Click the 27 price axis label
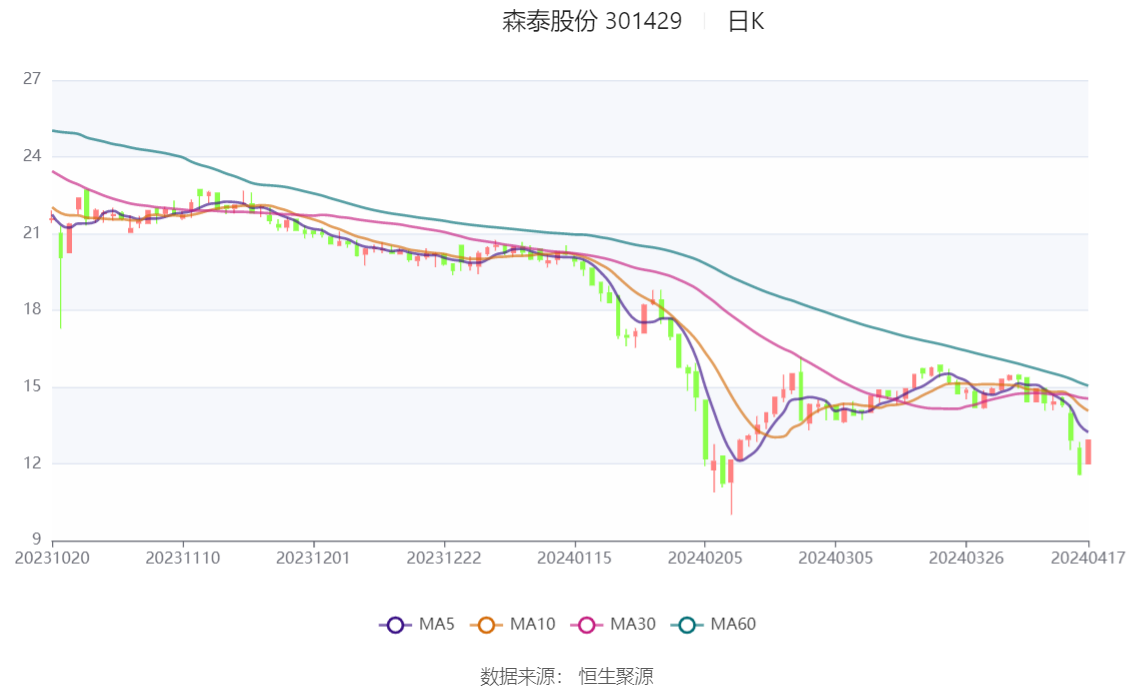Screen dimensions: 1134x689 [x=32, y=79]
